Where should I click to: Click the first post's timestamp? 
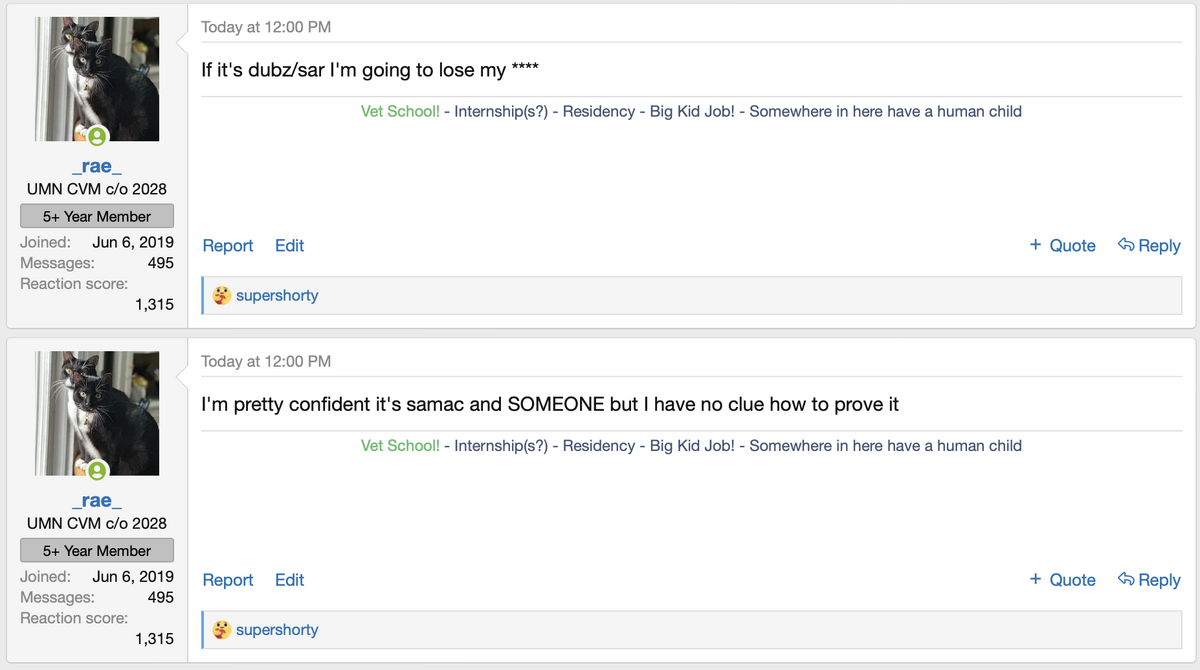266,27
